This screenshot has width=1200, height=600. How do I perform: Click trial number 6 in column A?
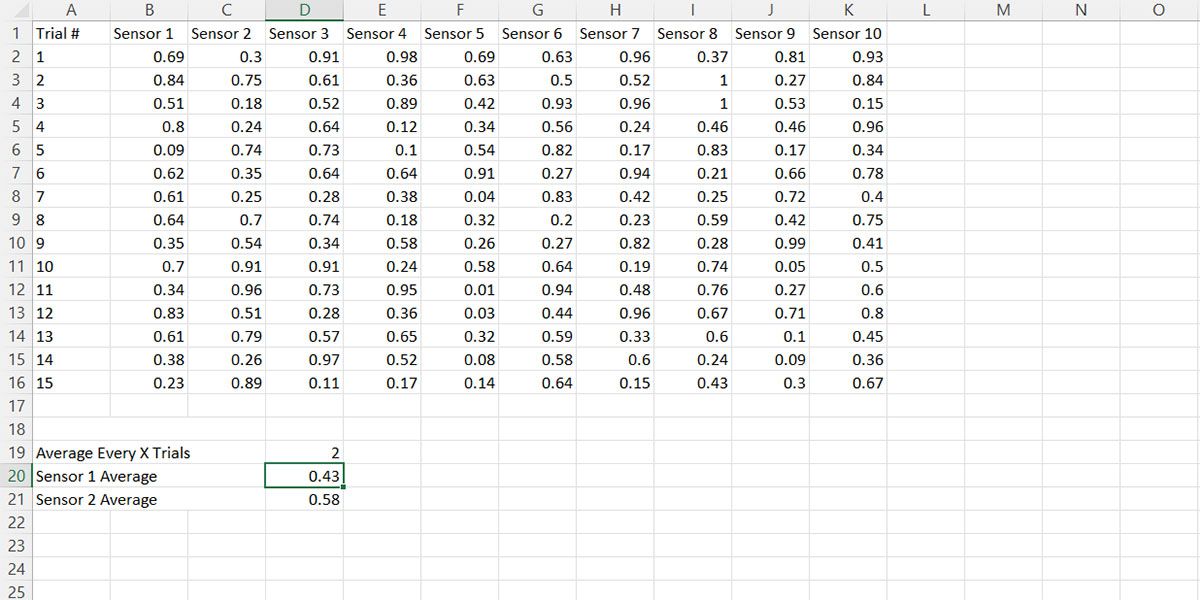[x=71, y=173]
